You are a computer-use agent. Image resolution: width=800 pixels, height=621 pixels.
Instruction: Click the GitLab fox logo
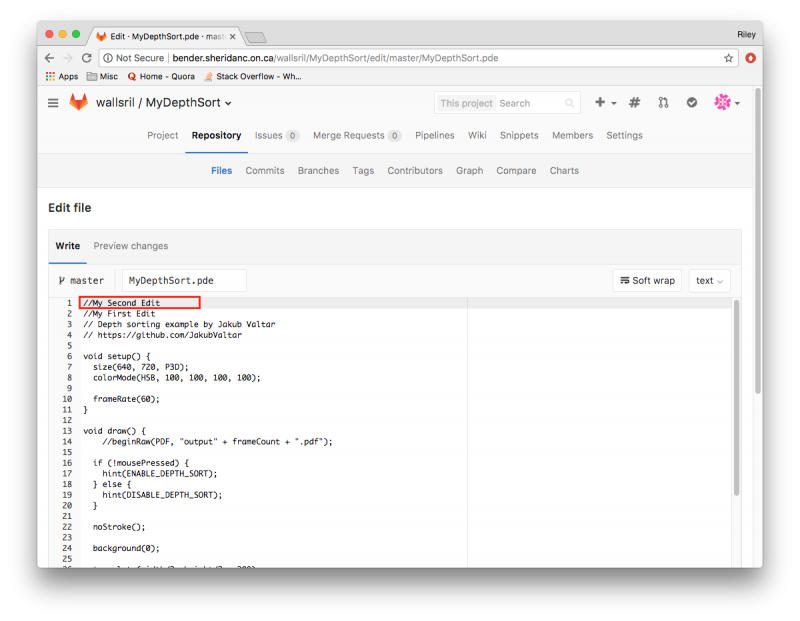coord(79,103)
